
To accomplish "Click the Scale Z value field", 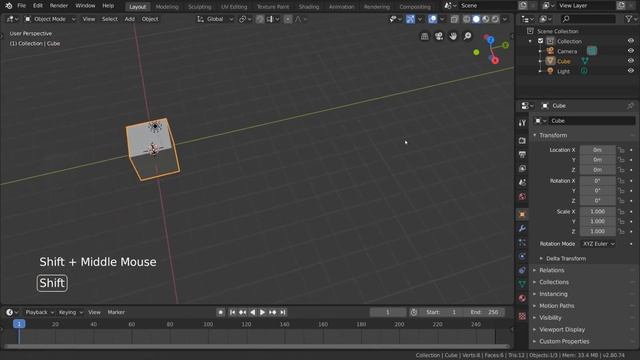I will 598,231.
